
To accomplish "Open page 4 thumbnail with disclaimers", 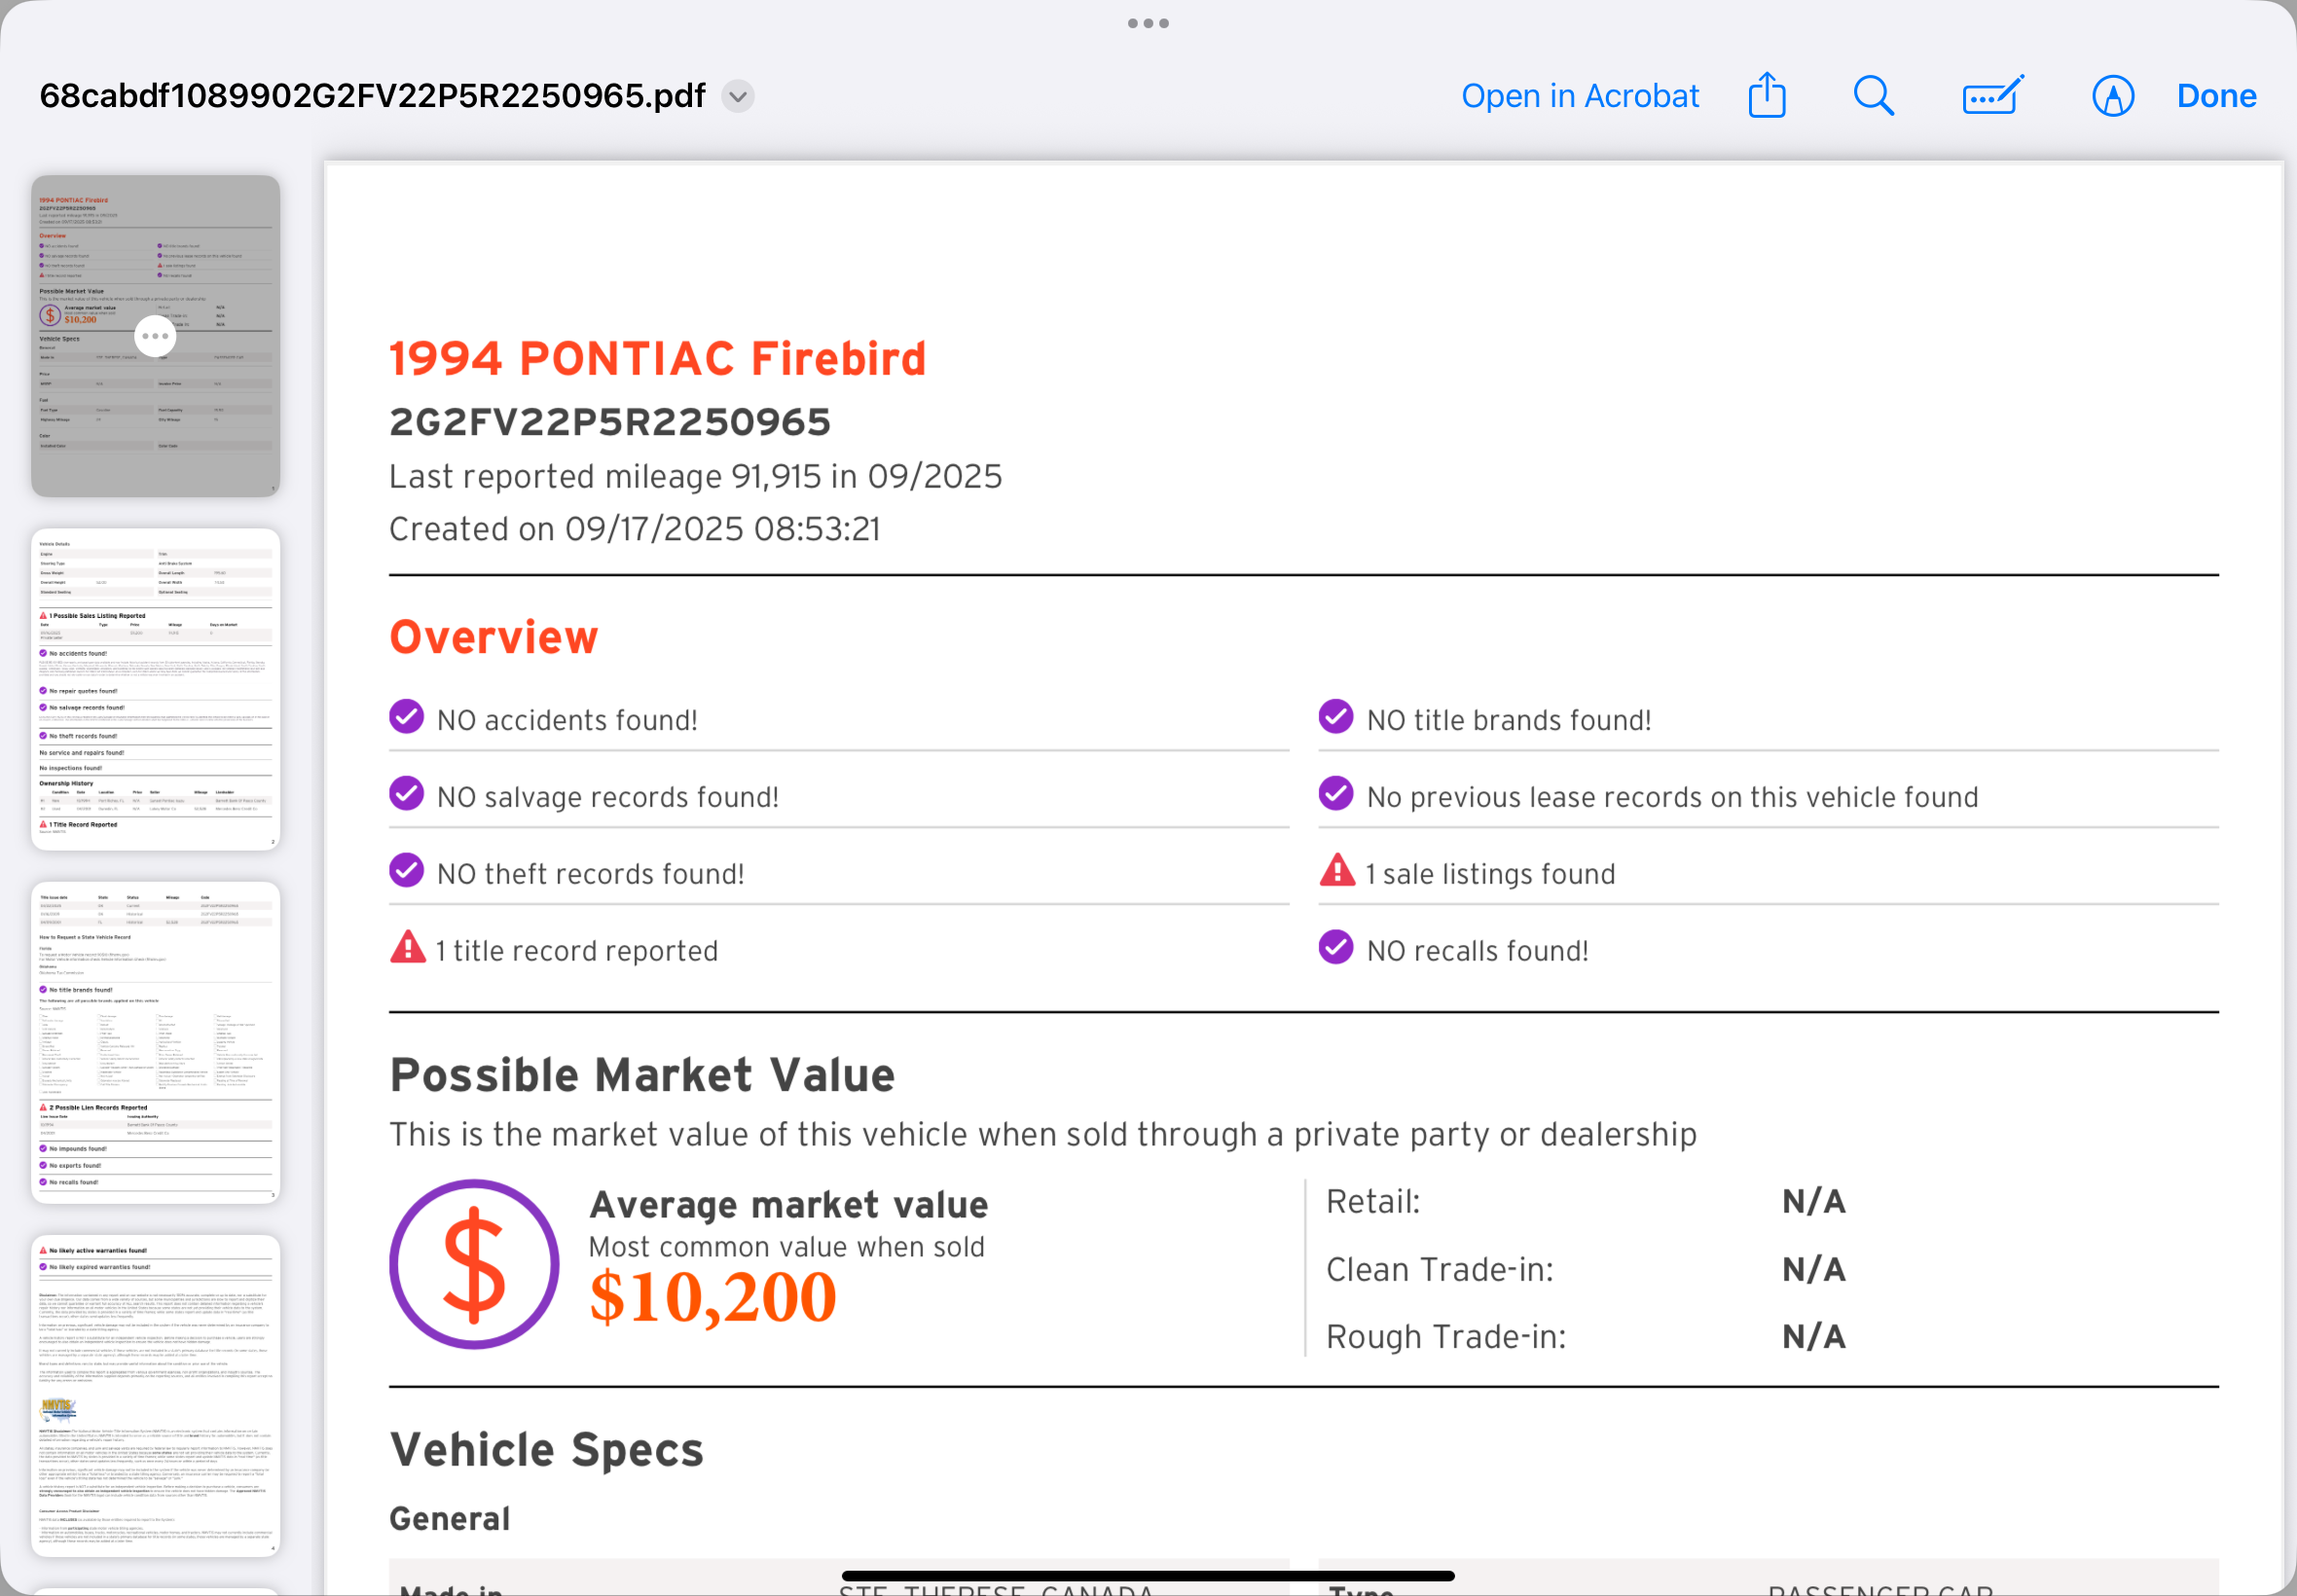I will [155, 1395].
